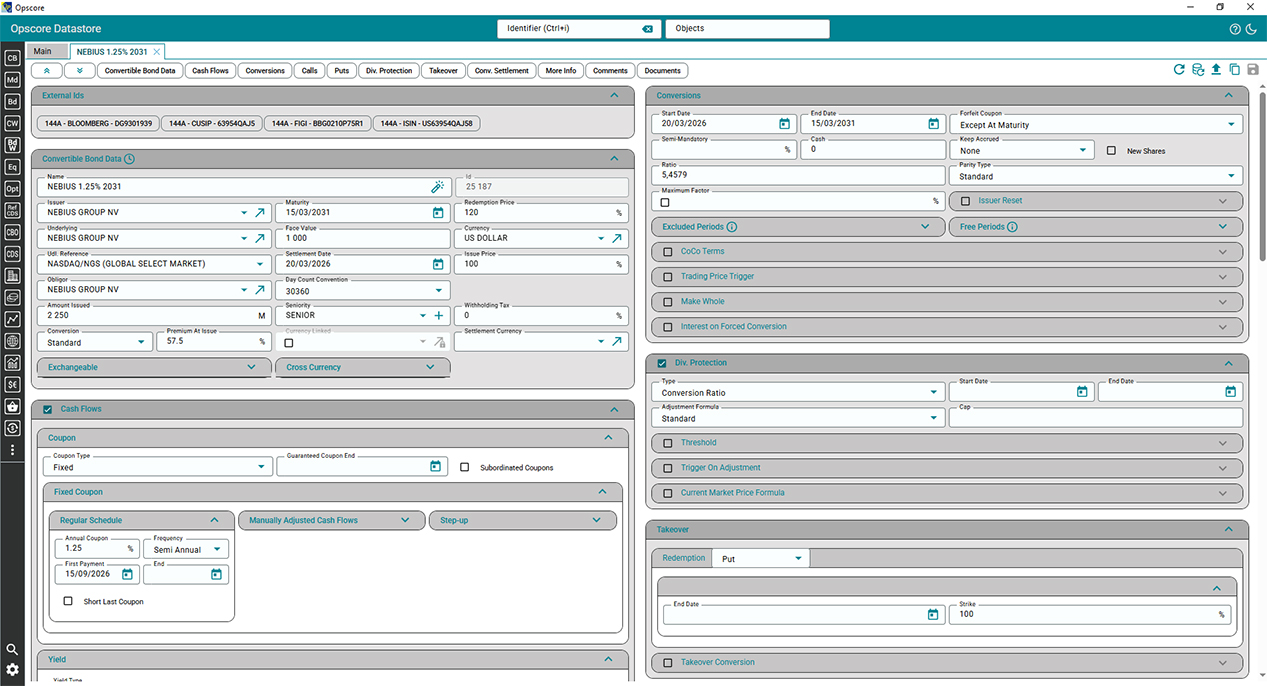Click the copy/duplicate icon near save
1267x686 pixels.
click(1235, 70)
